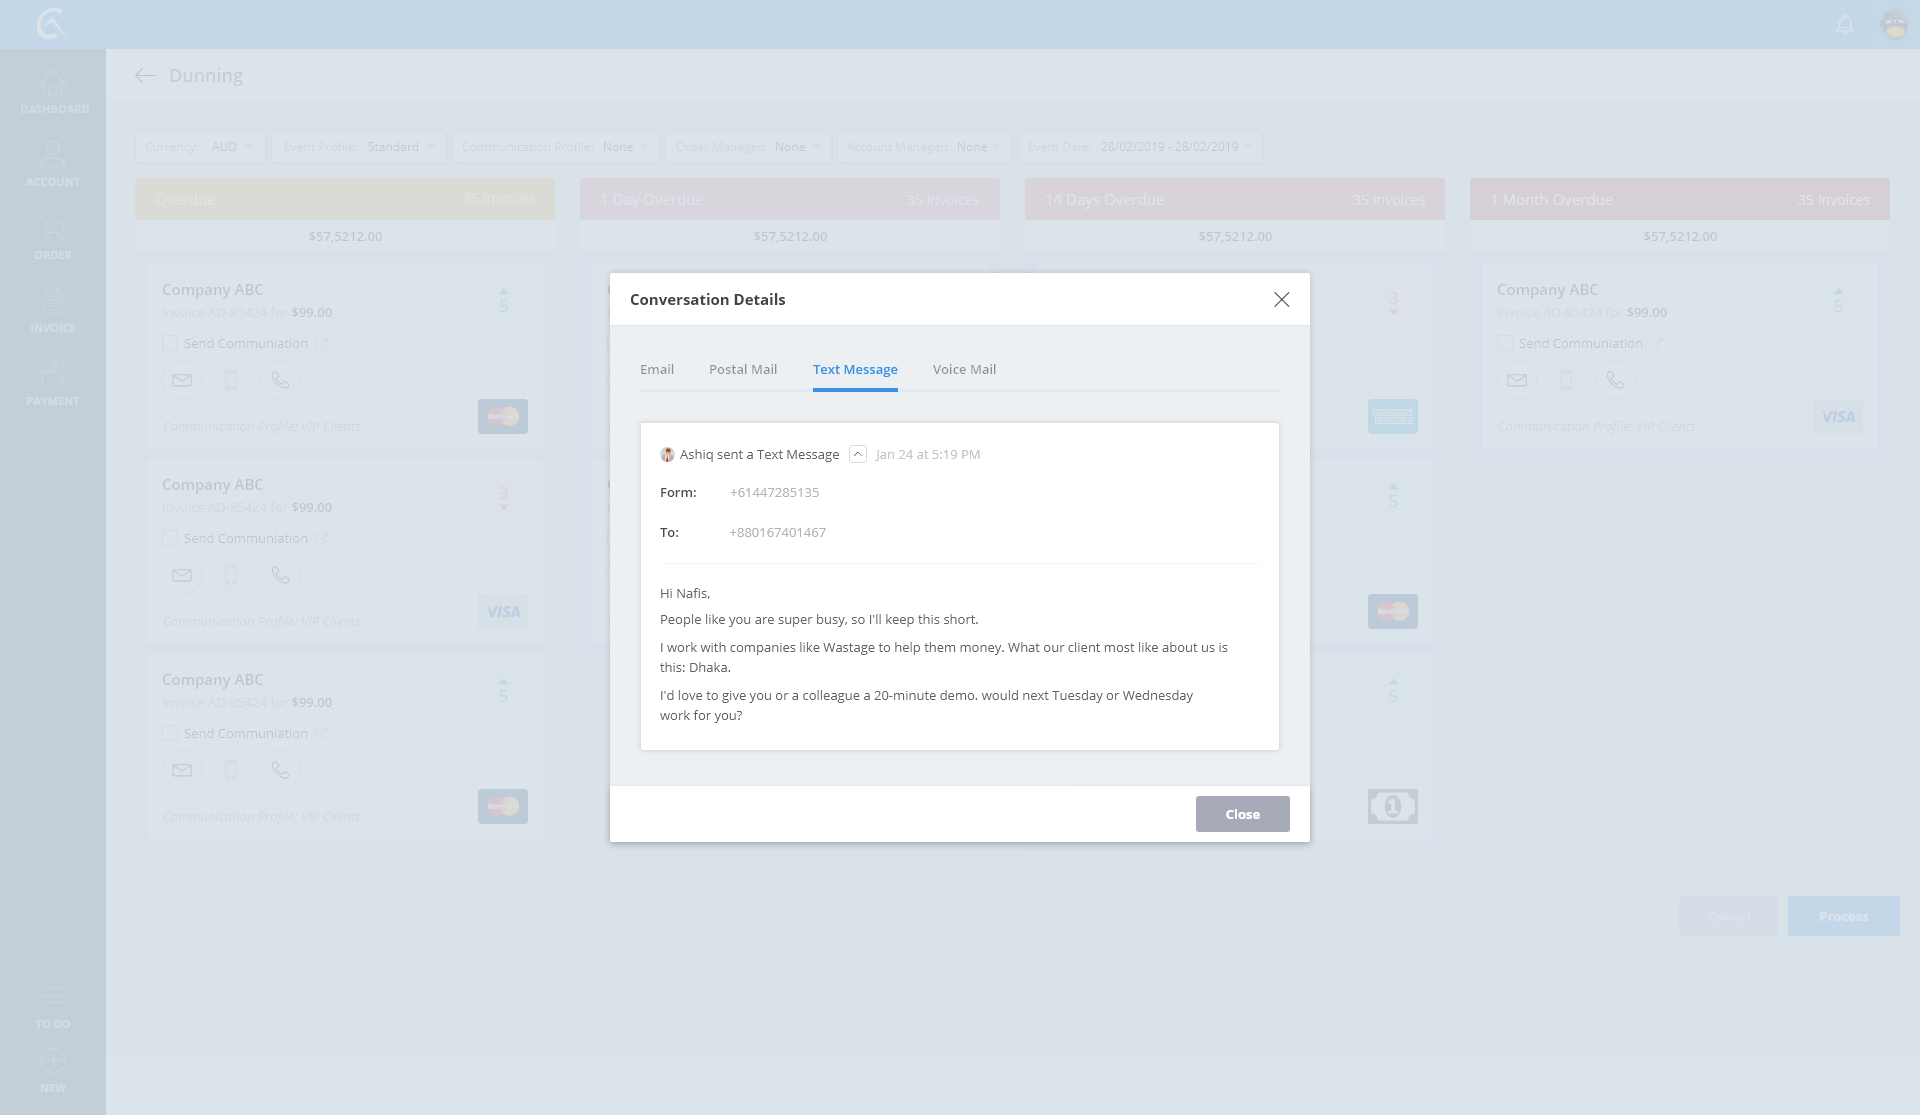Click the back arrow beside Dunning
Screen dimensions: 1920x1115
point(146,75)
